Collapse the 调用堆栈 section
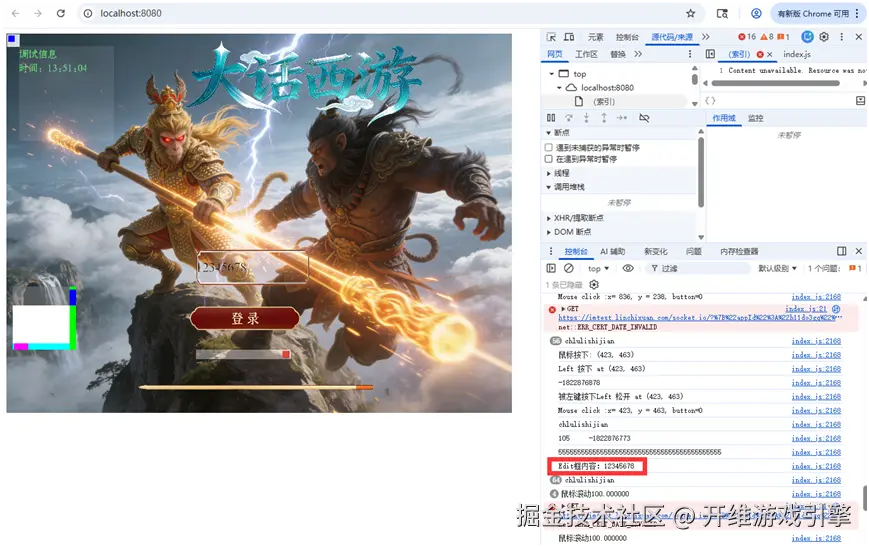 (549, 187)
